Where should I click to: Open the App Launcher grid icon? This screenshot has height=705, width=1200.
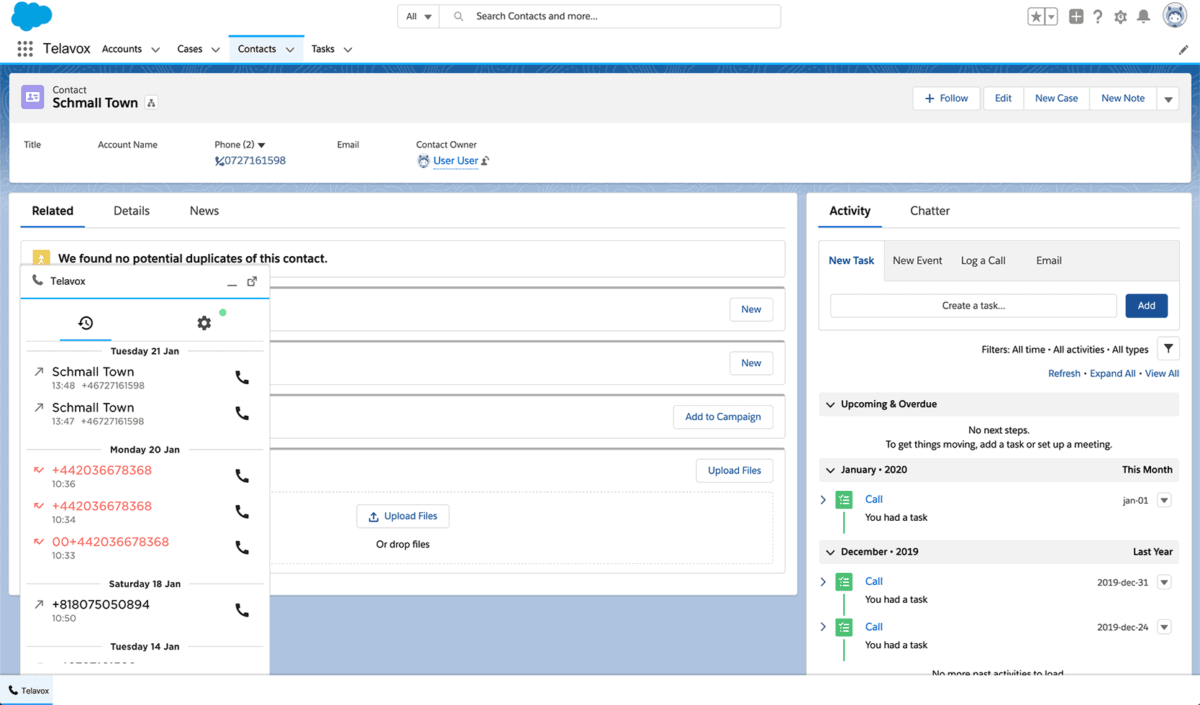point(25,49)
